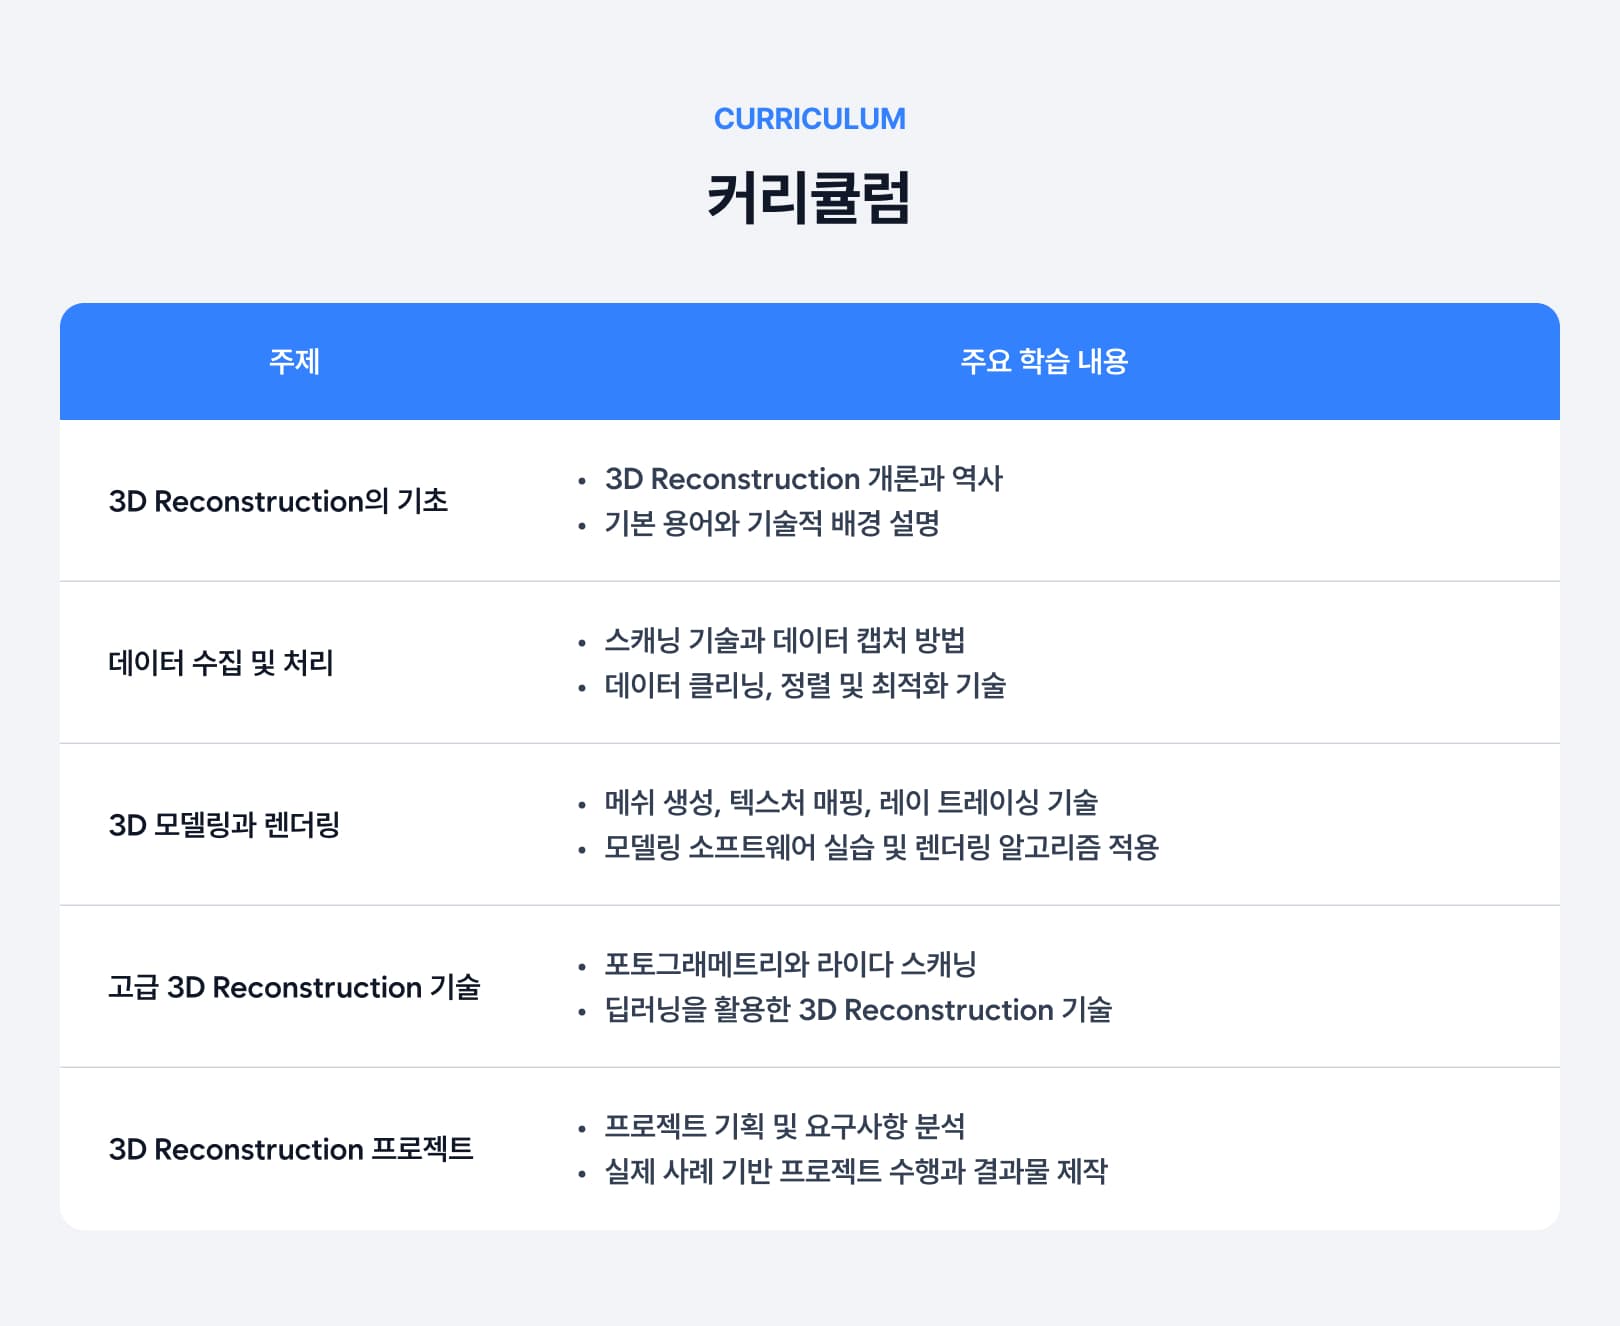Click 모델링 소프트웨어 실습 및 렌더링 알고리즘 적용 bullet

click(881, 848)
